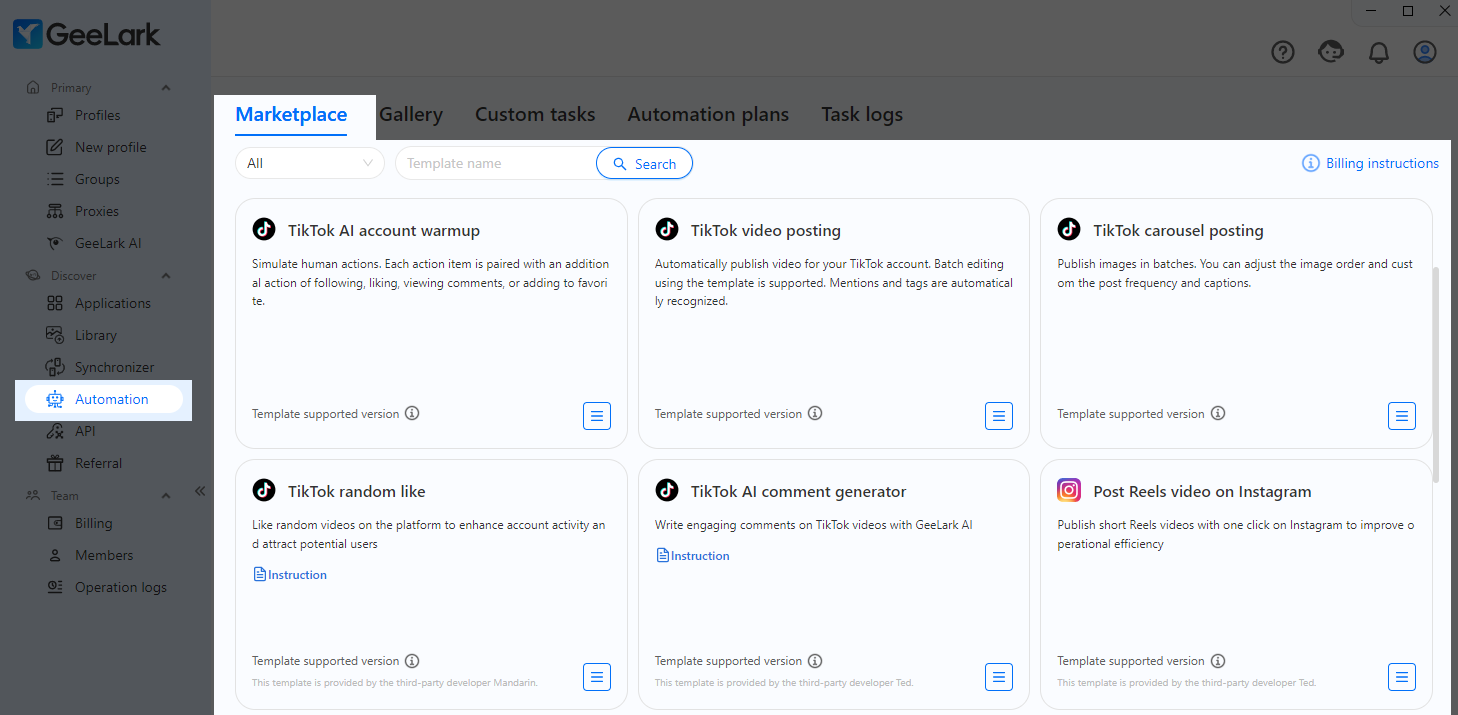Click info icon on Post Reels video card

pyautogui.click(x=1218, y=660)
